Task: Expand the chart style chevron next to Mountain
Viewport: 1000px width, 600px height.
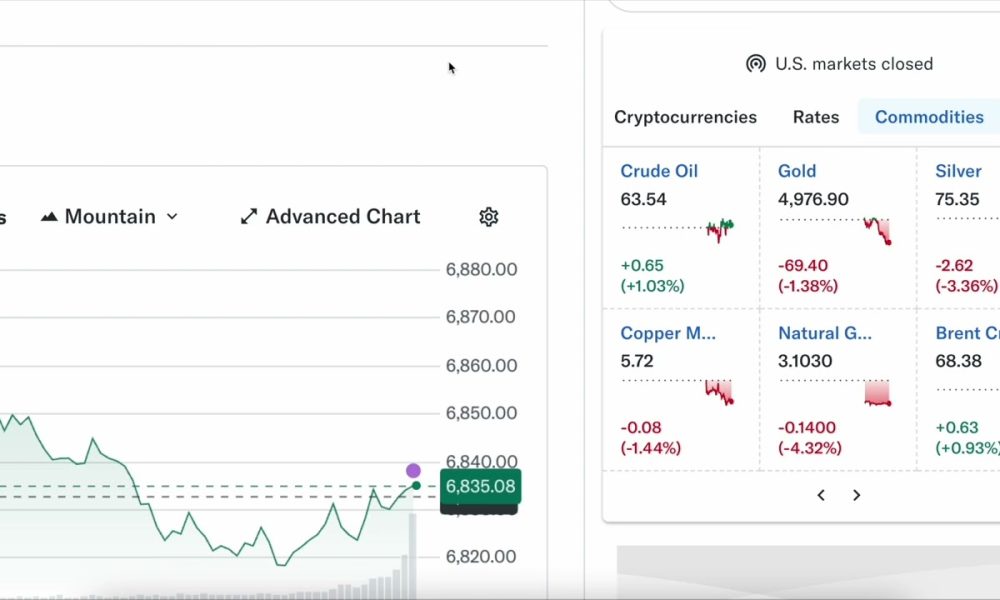Action: tap(173, 216)
